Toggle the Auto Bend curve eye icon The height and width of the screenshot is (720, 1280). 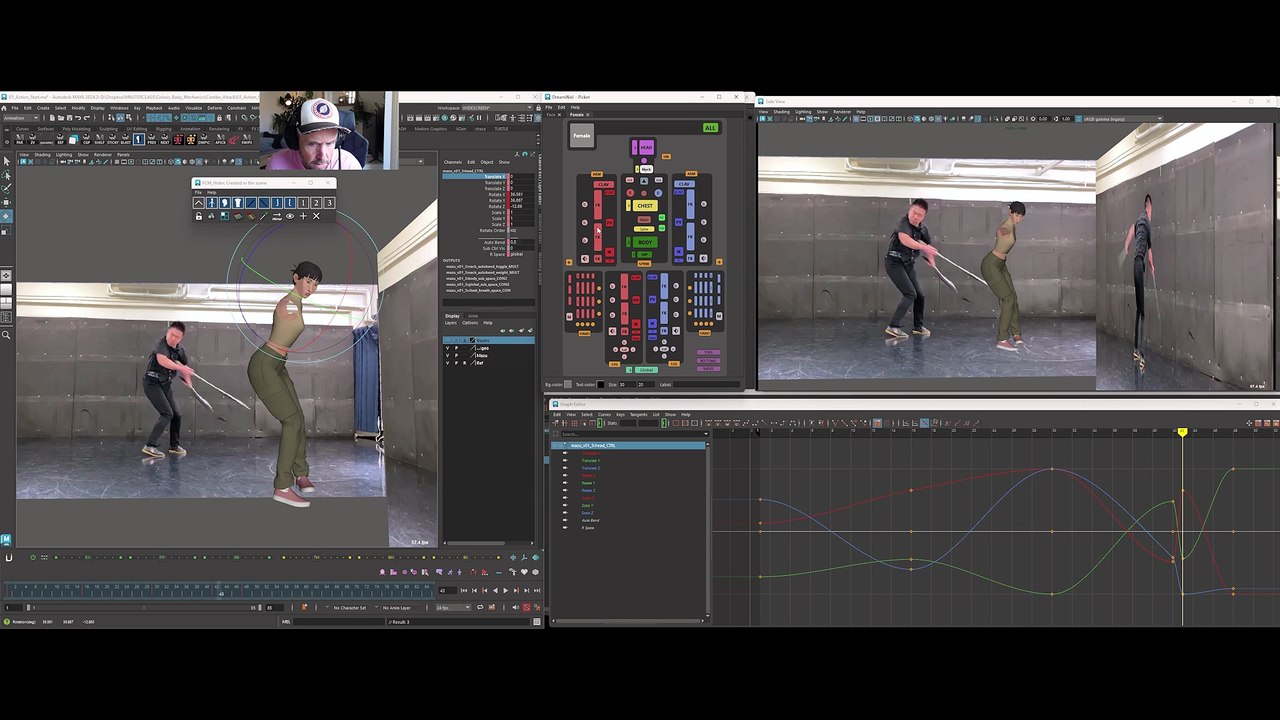pos(565,520)
